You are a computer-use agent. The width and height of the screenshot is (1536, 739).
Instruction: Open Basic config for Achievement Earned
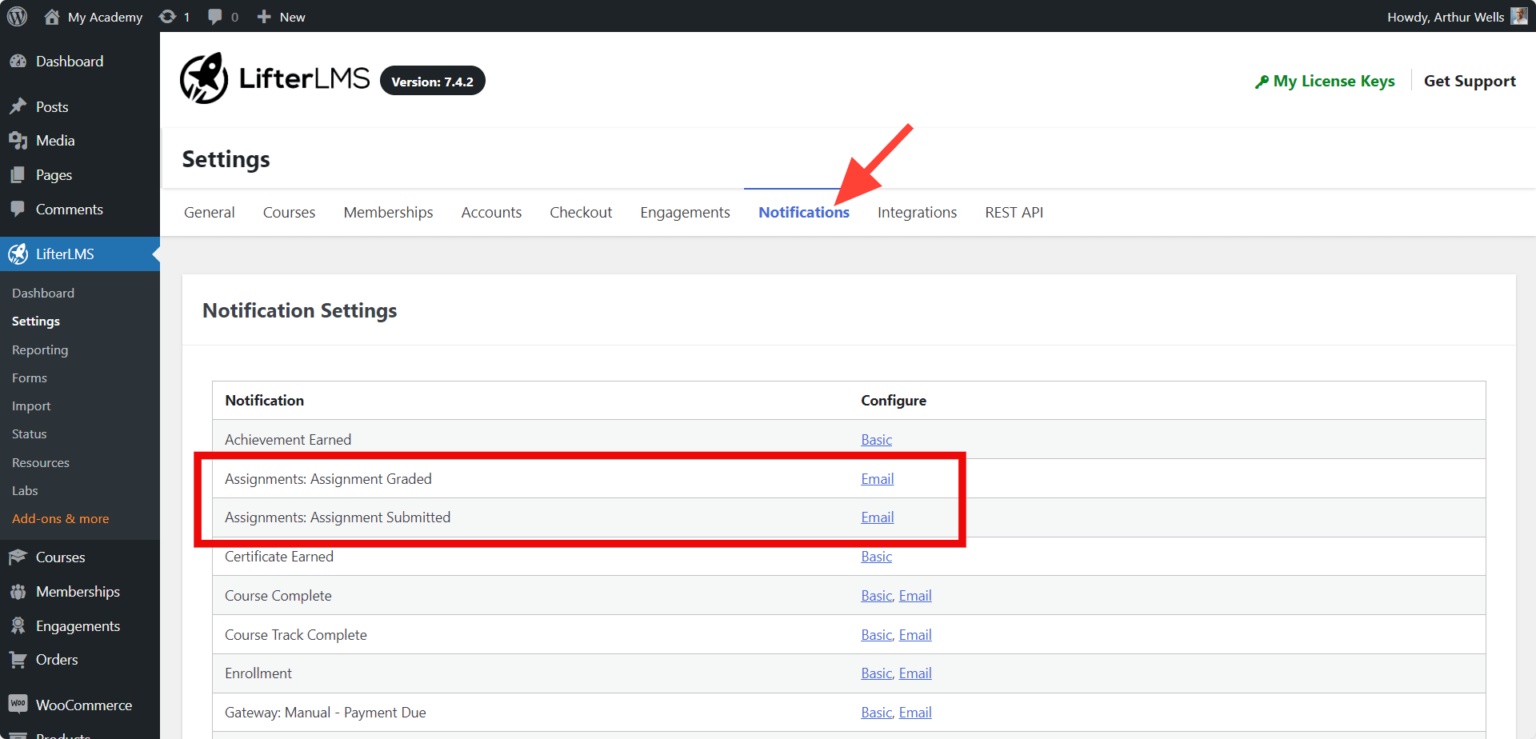coord(876,440)
